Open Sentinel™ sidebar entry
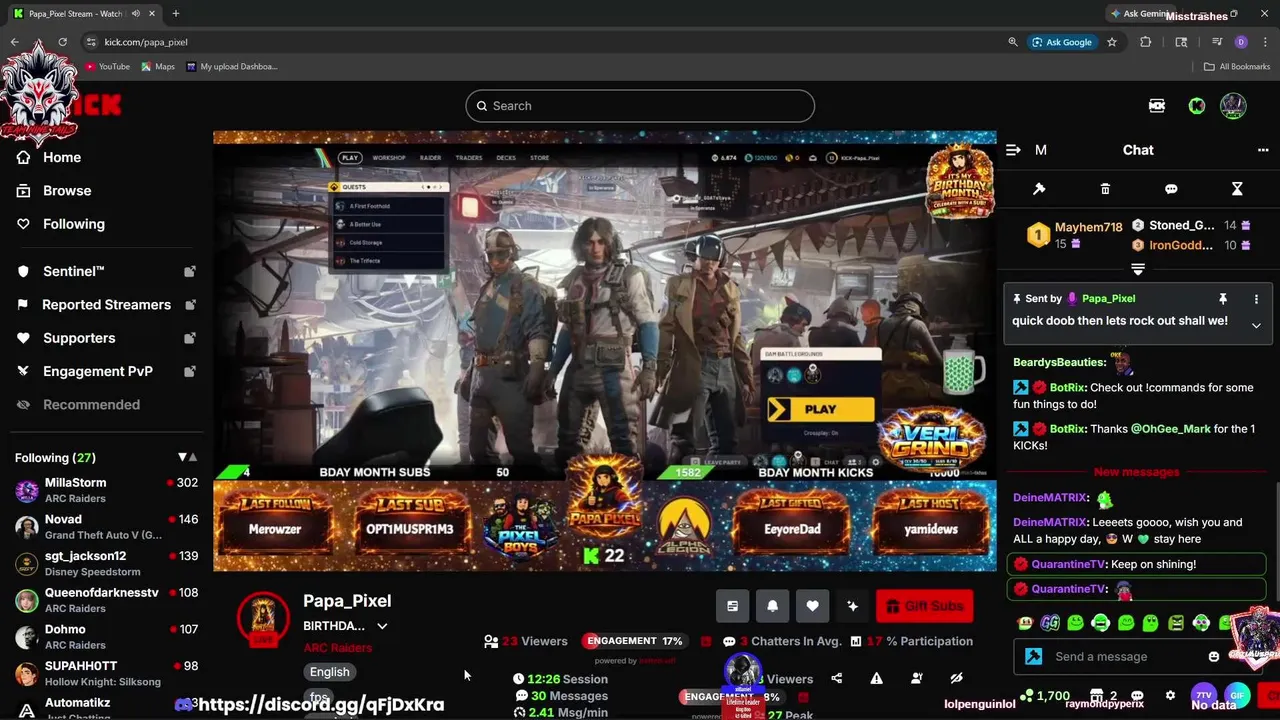This screenshot has height=720, width=1280. 105,271
